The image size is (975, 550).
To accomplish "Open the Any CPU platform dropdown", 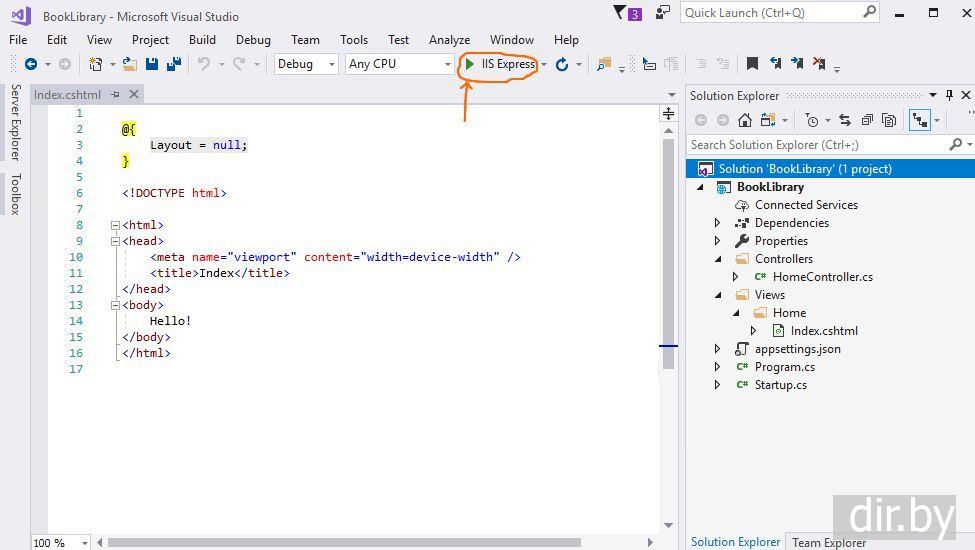I will tap(399, 64).
